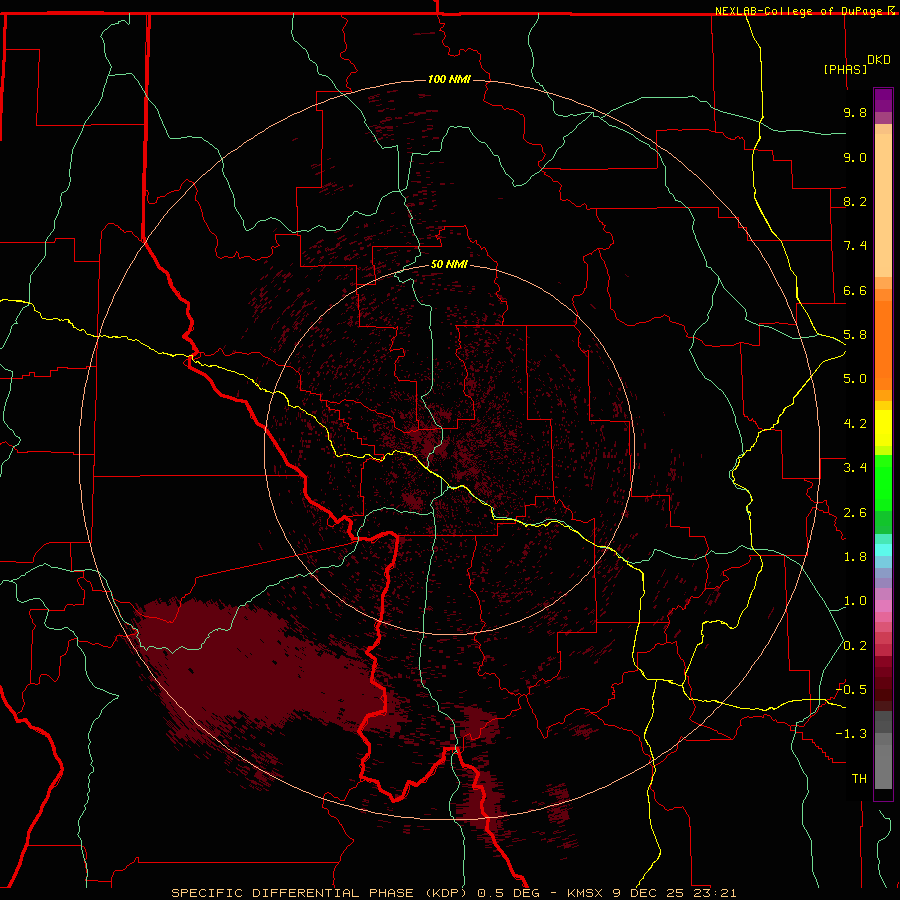Image resolution: width=900 pixels, height=900 pixels.
Task: Pick the yellow segment of the color bar
Action: tap(883, 428)
